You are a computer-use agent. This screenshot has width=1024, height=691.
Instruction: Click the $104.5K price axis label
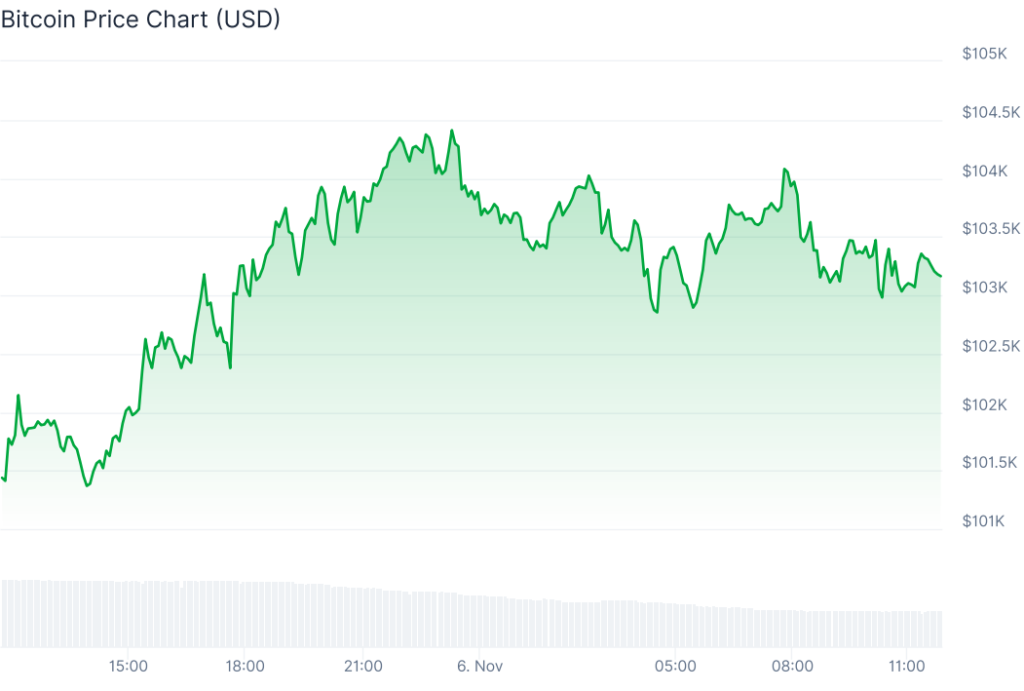[989, 112]
